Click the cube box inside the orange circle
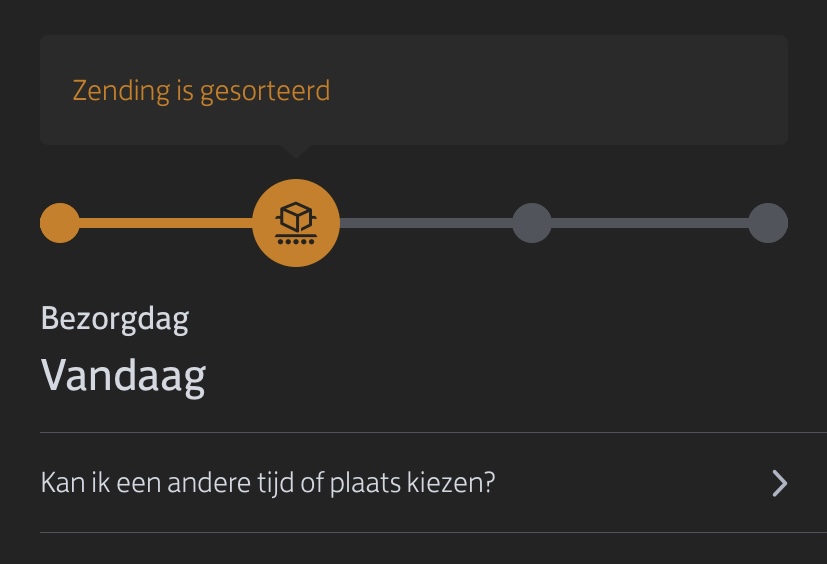The height and width of the screenshot is (564, 827). pos(296,217)
